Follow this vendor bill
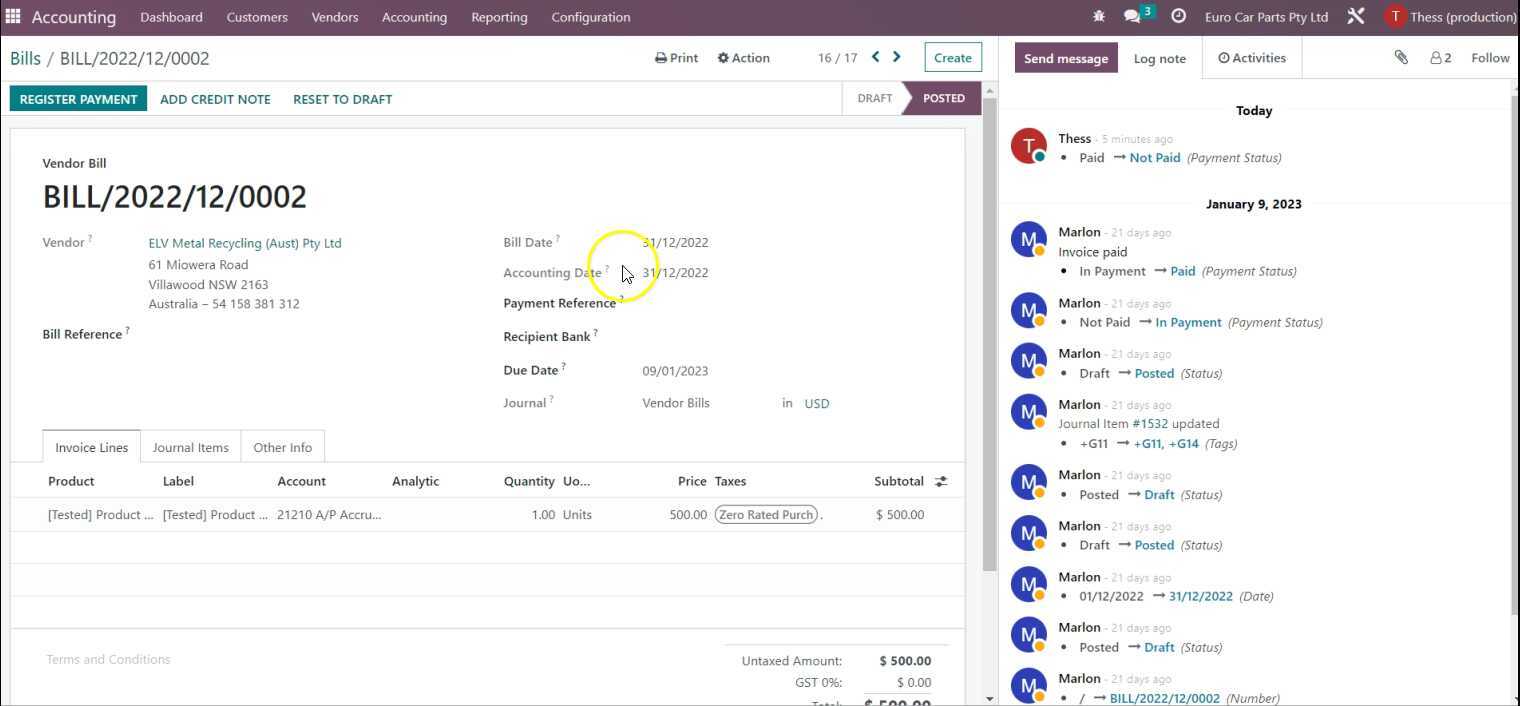 click(1490, 57)
